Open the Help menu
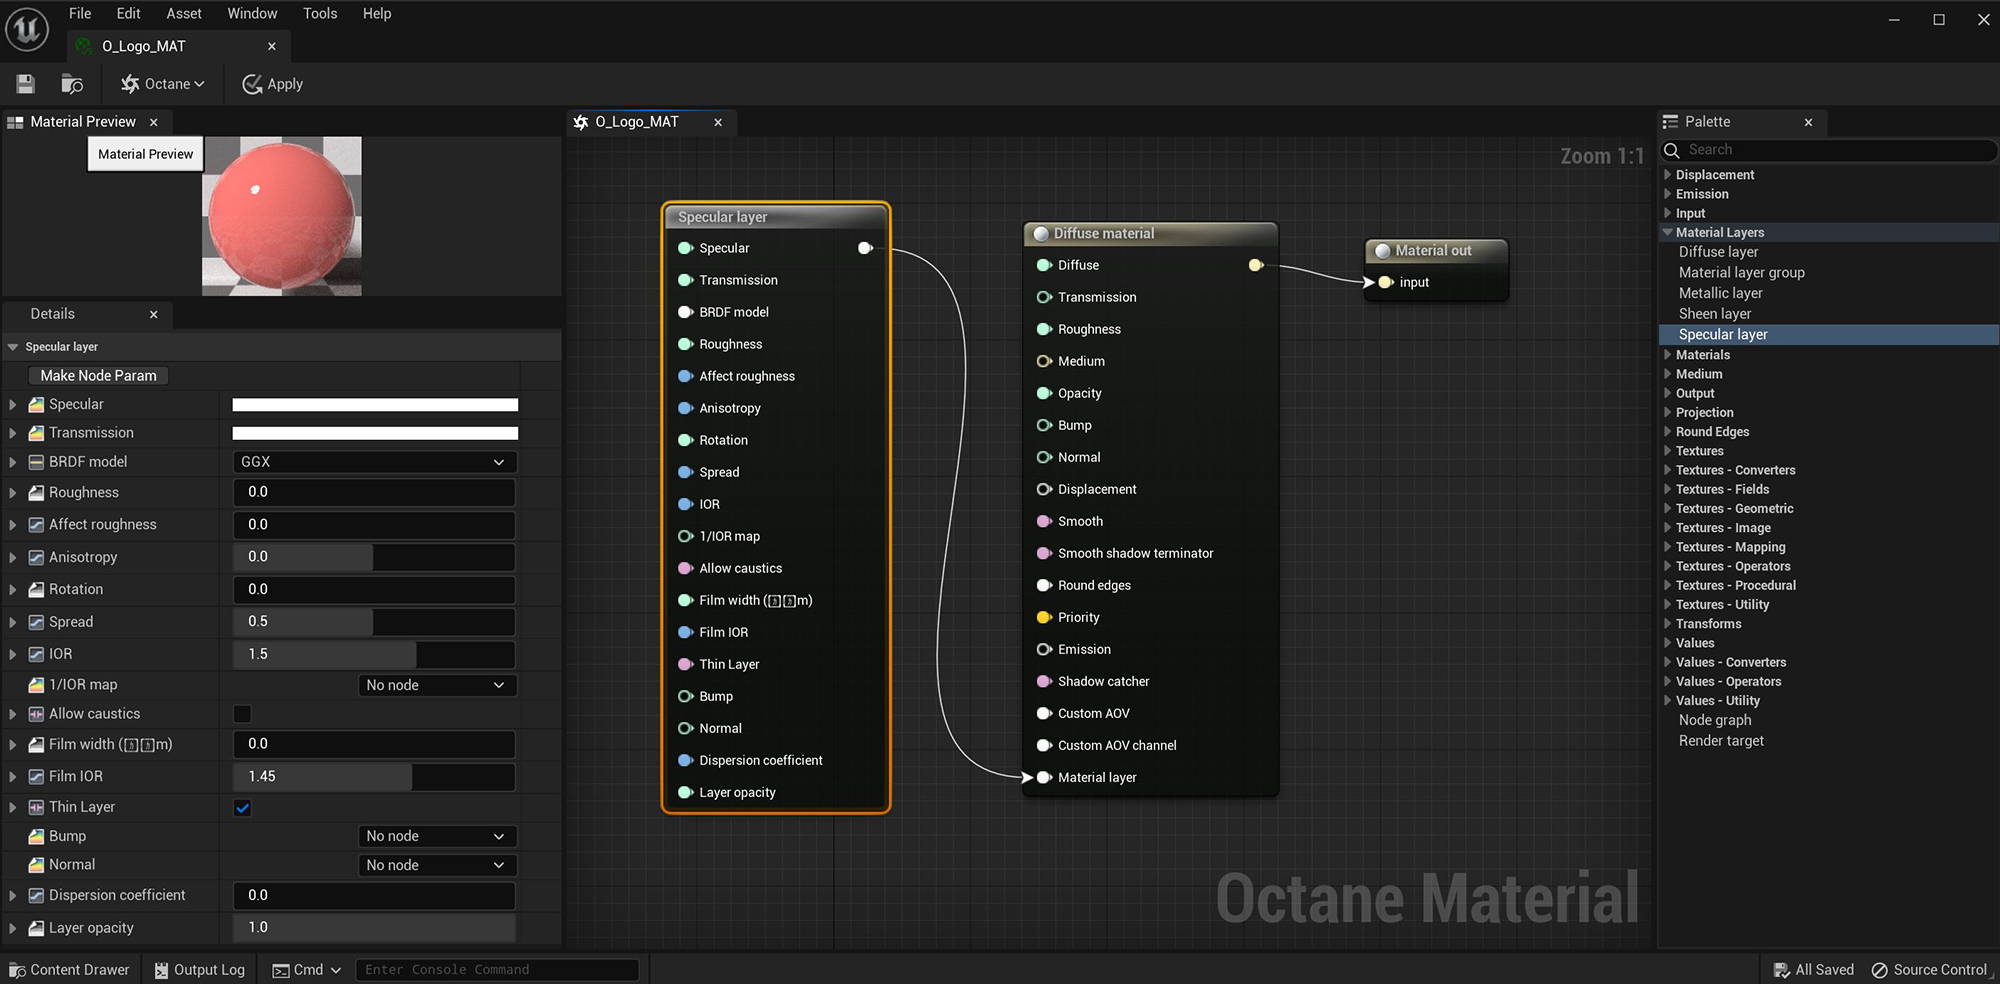Screen dimensions: 2000x984 click(x=377, y=13)
